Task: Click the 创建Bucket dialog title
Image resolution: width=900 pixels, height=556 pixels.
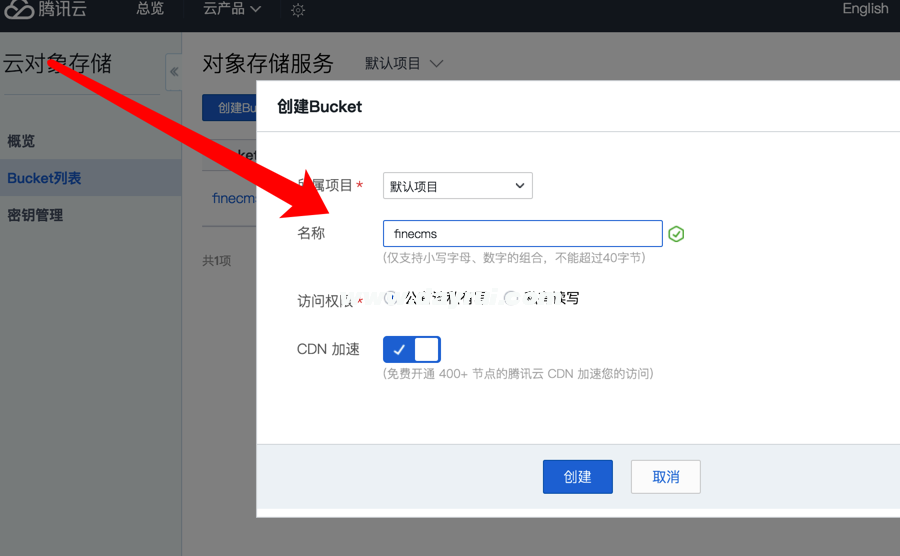Action: 320,107
